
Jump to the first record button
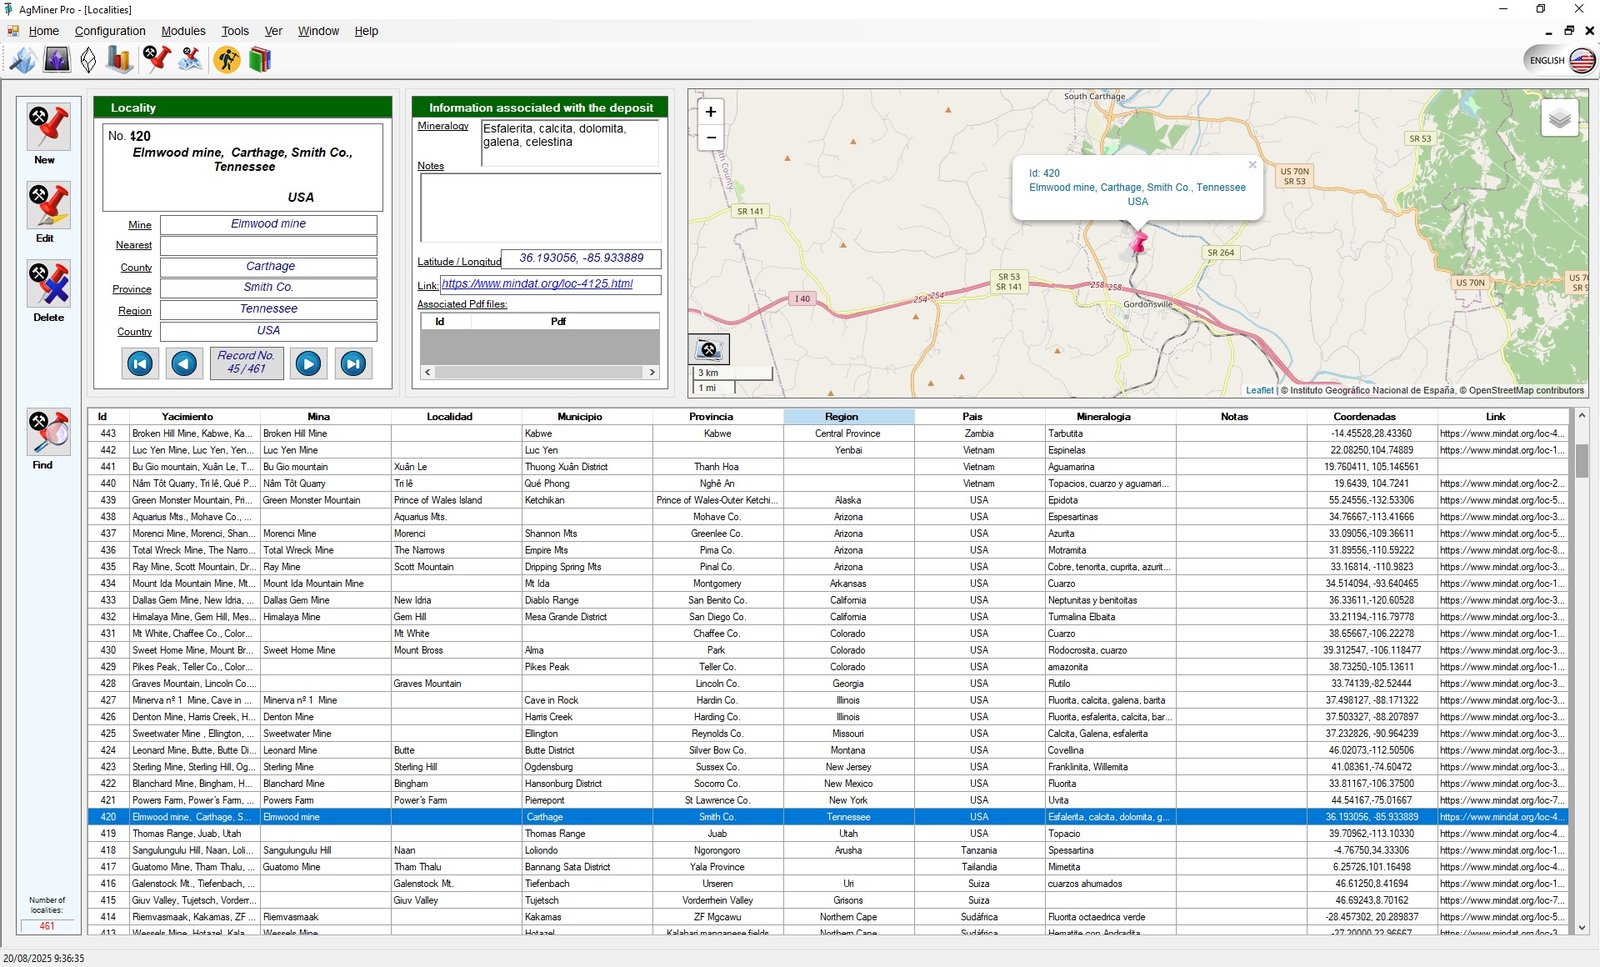(140, 364)
